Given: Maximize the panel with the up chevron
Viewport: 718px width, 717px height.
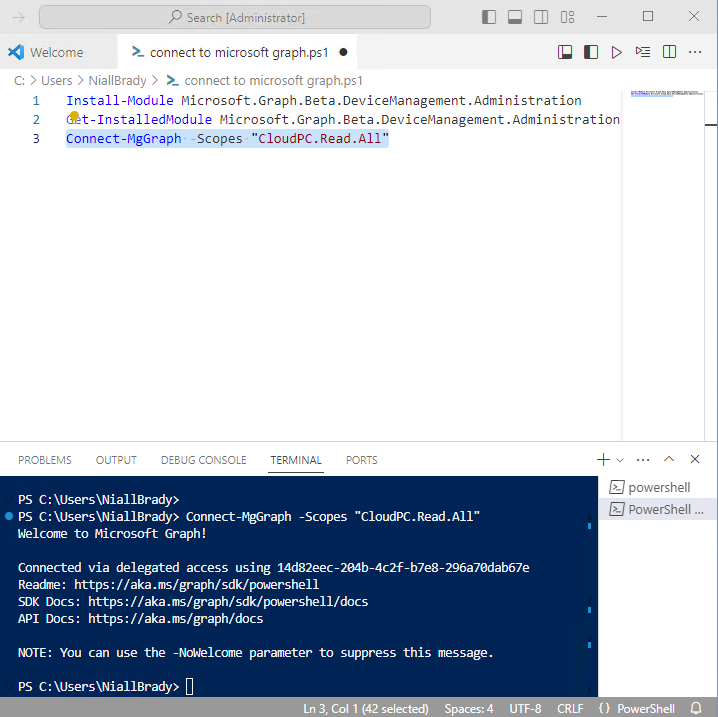Looking at the screenshot, I should tap(669, 459).
